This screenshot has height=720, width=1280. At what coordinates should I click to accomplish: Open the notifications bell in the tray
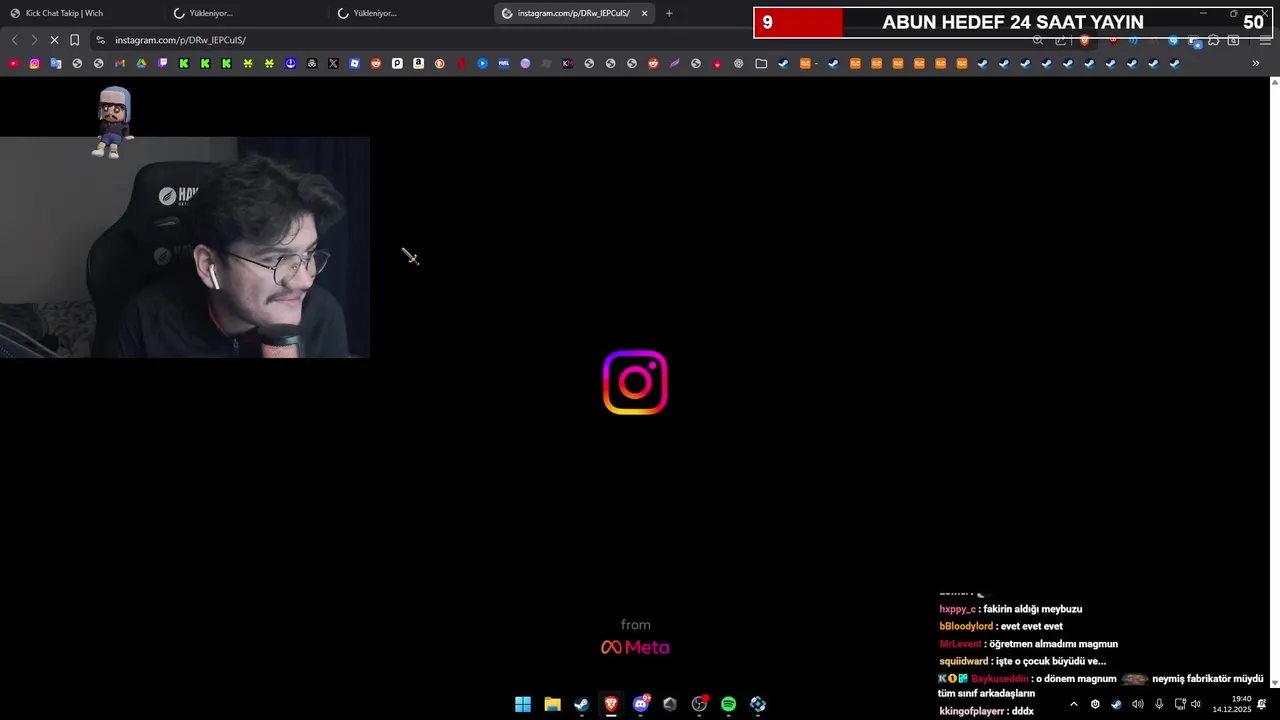(x=1262, y=704)
